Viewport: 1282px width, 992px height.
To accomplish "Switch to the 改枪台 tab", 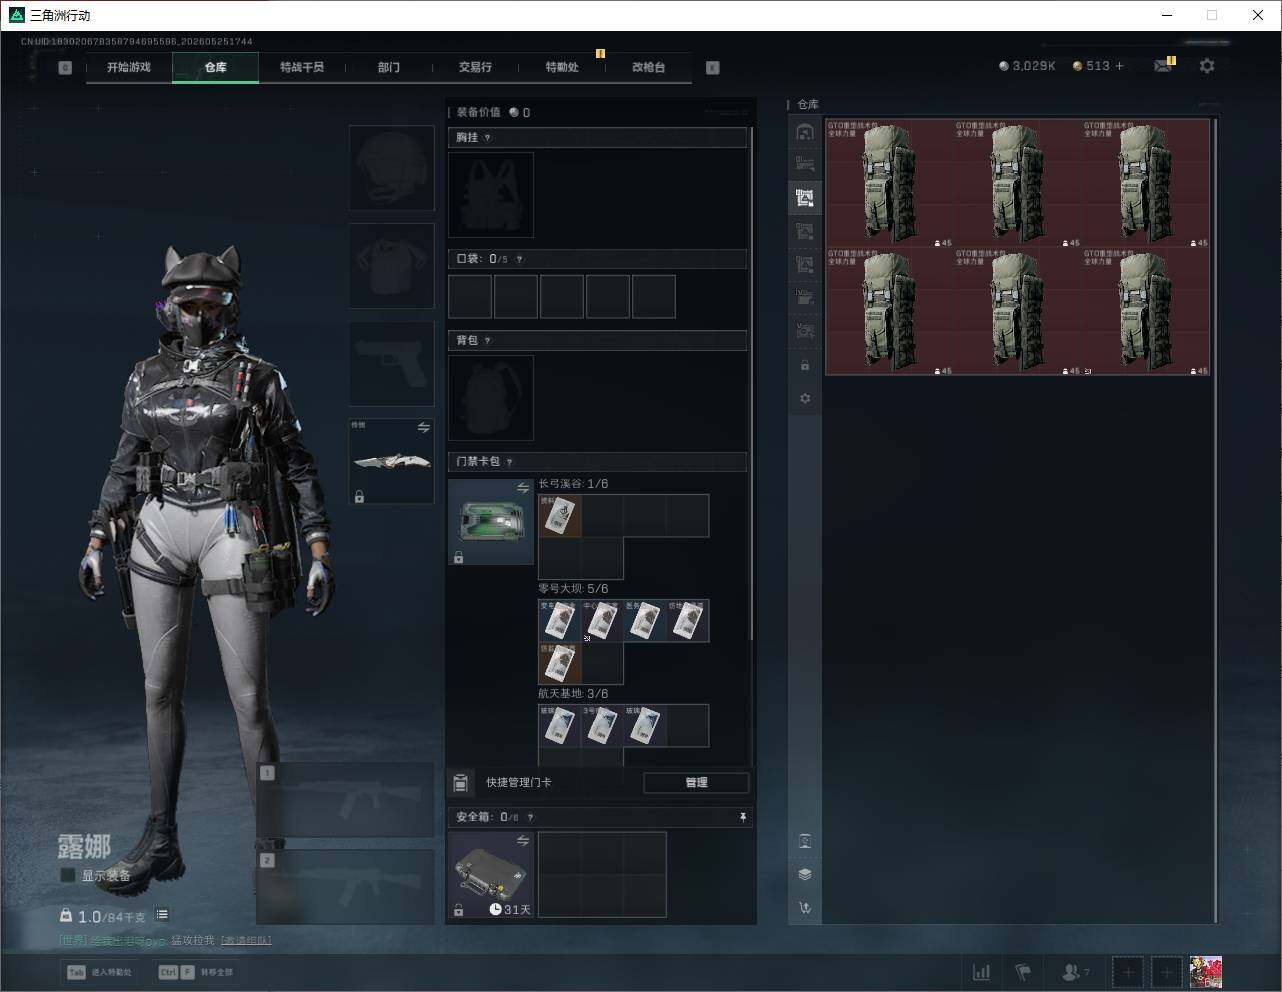I will point(648,67).
